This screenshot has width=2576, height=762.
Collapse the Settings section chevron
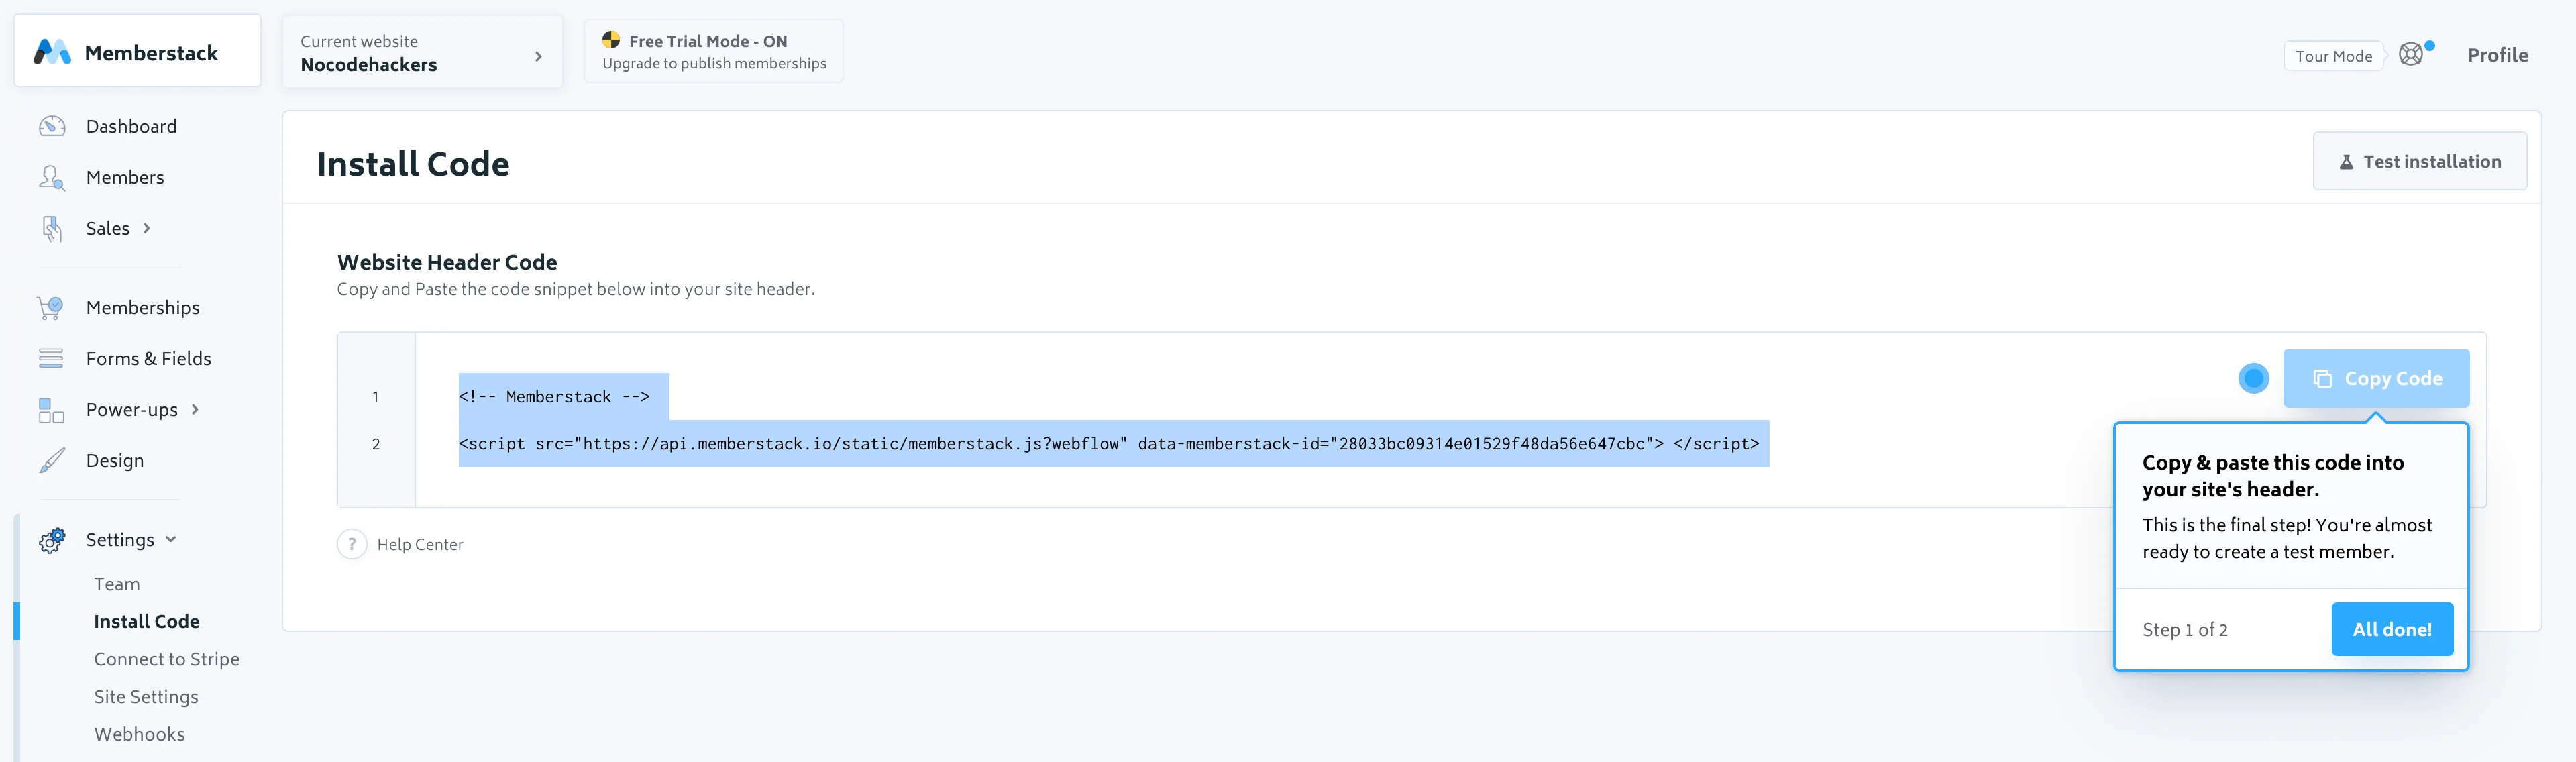click(171, 539)
